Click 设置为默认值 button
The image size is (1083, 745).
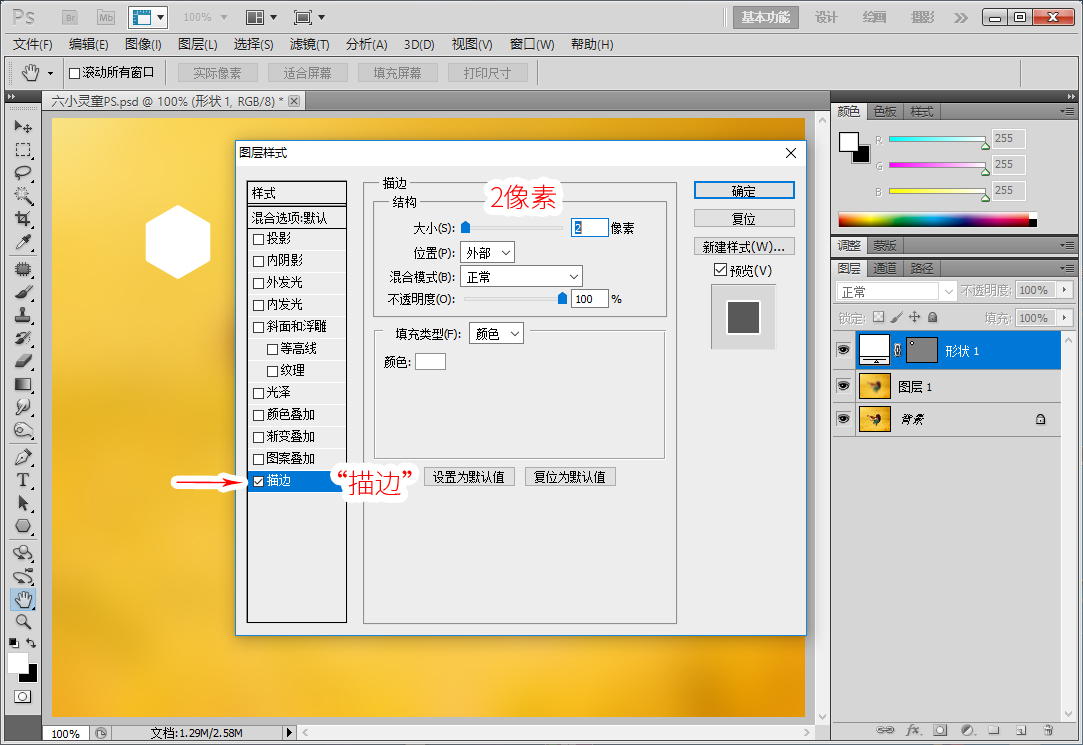coord(469,477)
